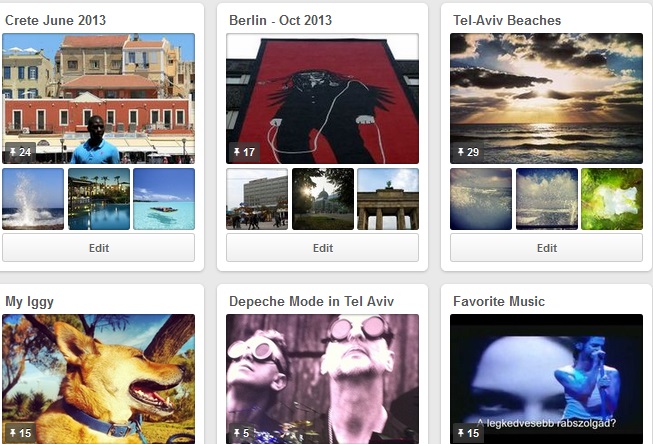Open the Tel-Aviv sunset over sea cover
The height and width of the screenshot is (444, 653).
[546, 98]
